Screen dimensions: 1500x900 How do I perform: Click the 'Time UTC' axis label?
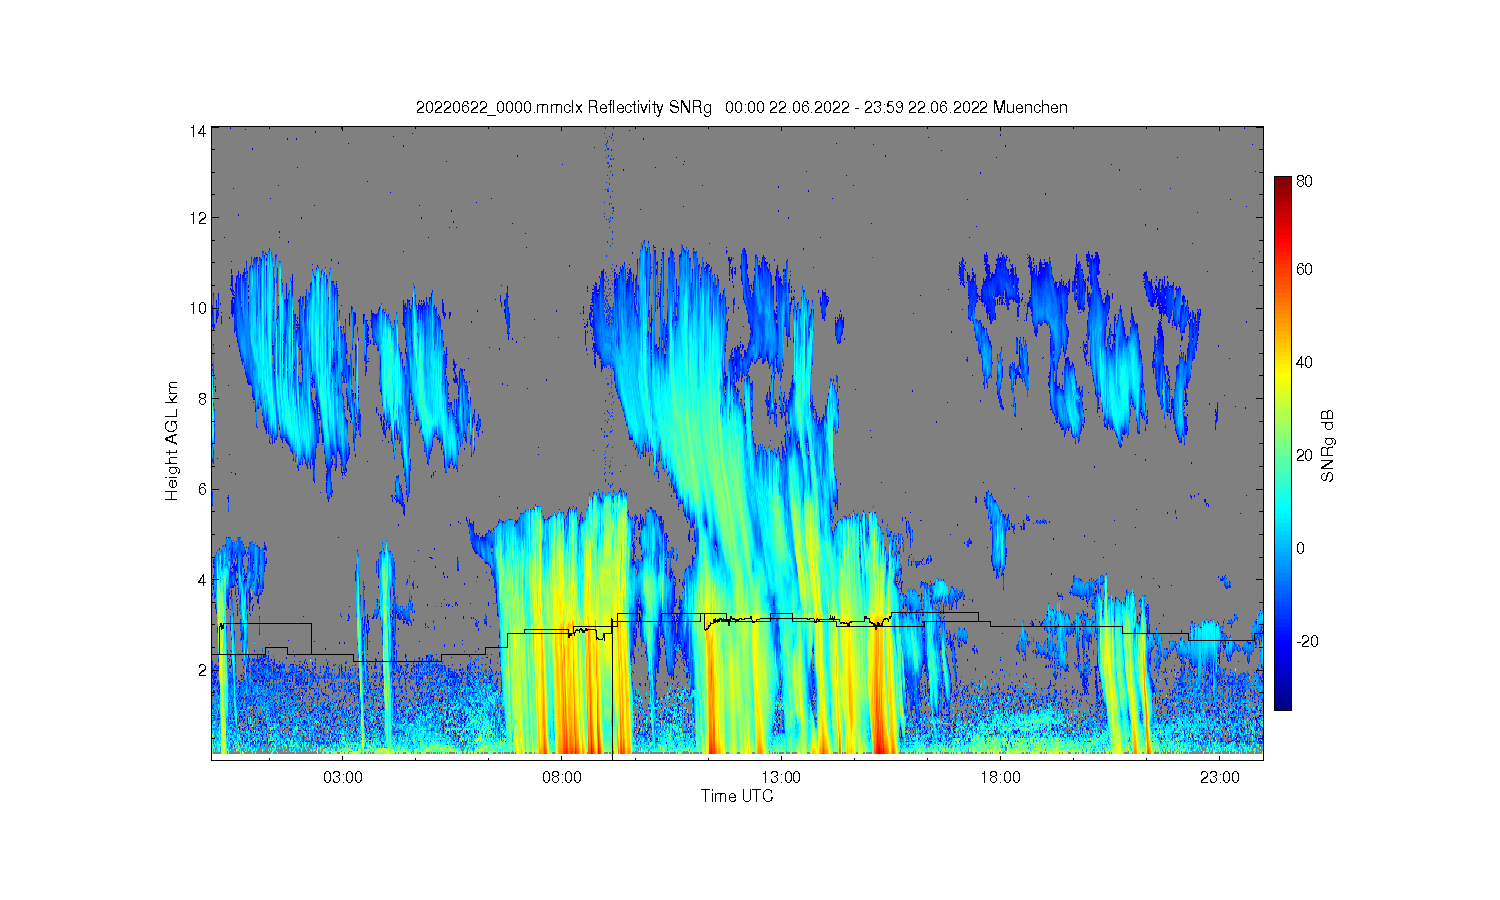[x=737, y=796]
